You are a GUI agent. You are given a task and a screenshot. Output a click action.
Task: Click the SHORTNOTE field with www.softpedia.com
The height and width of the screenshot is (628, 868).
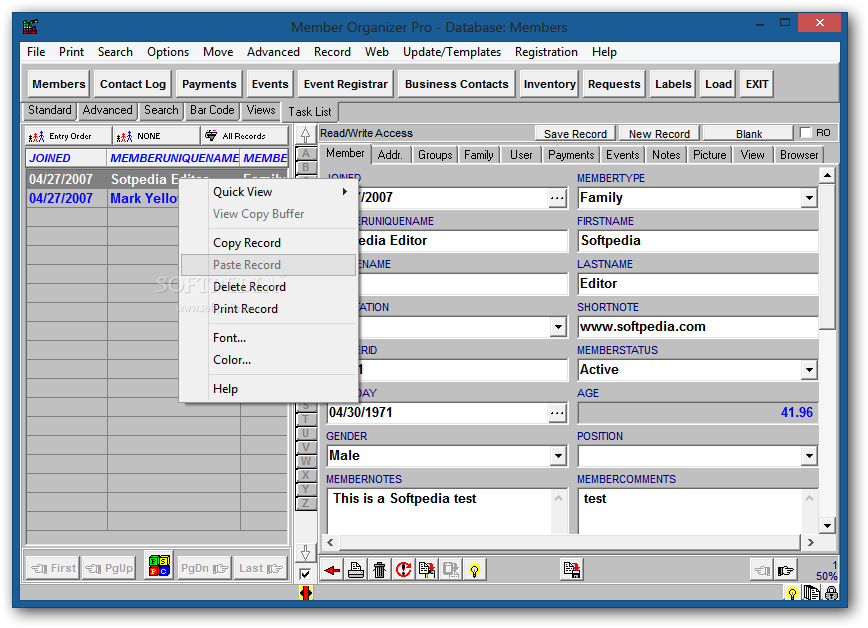pos(698,327)
